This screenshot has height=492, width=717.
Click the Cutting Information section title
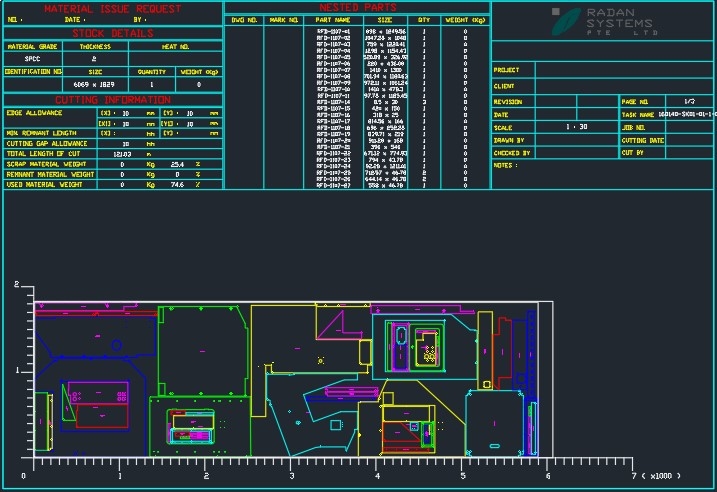click(112, 100)
